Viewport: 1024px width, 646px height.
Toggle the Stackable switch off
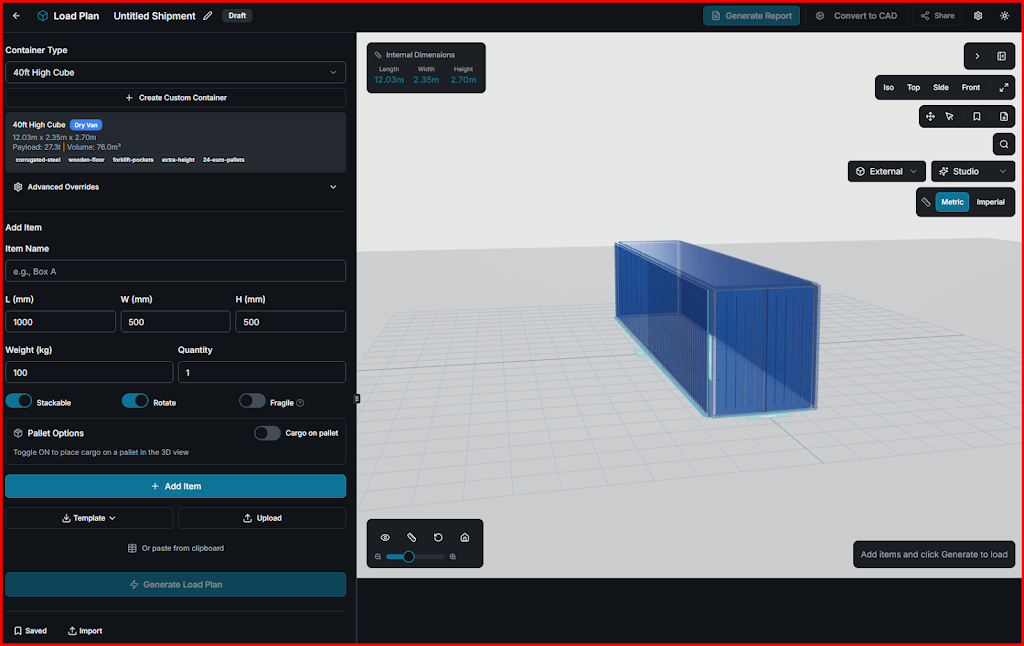tap(19, 401)
